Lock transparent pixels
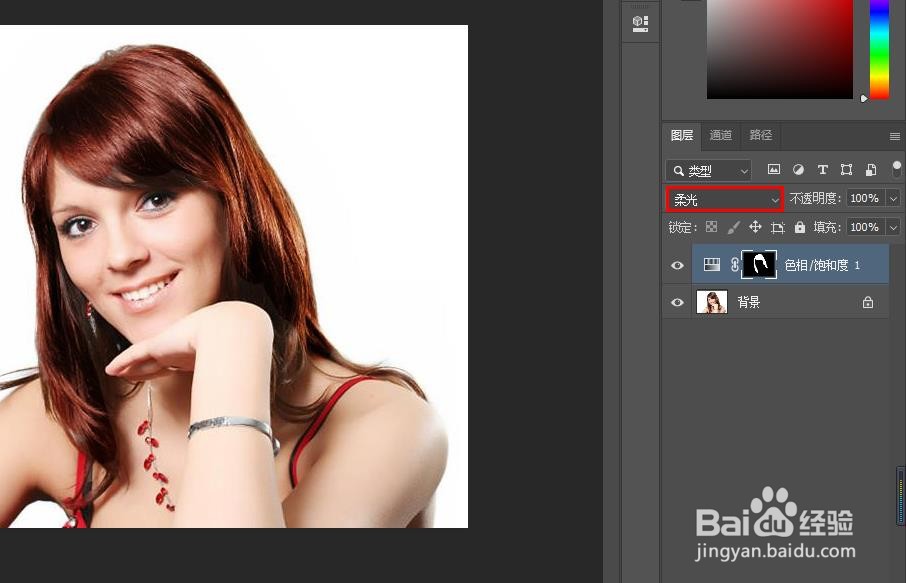Image resolution: width=906 pixels, height=583 pixels. coord(711,227)
